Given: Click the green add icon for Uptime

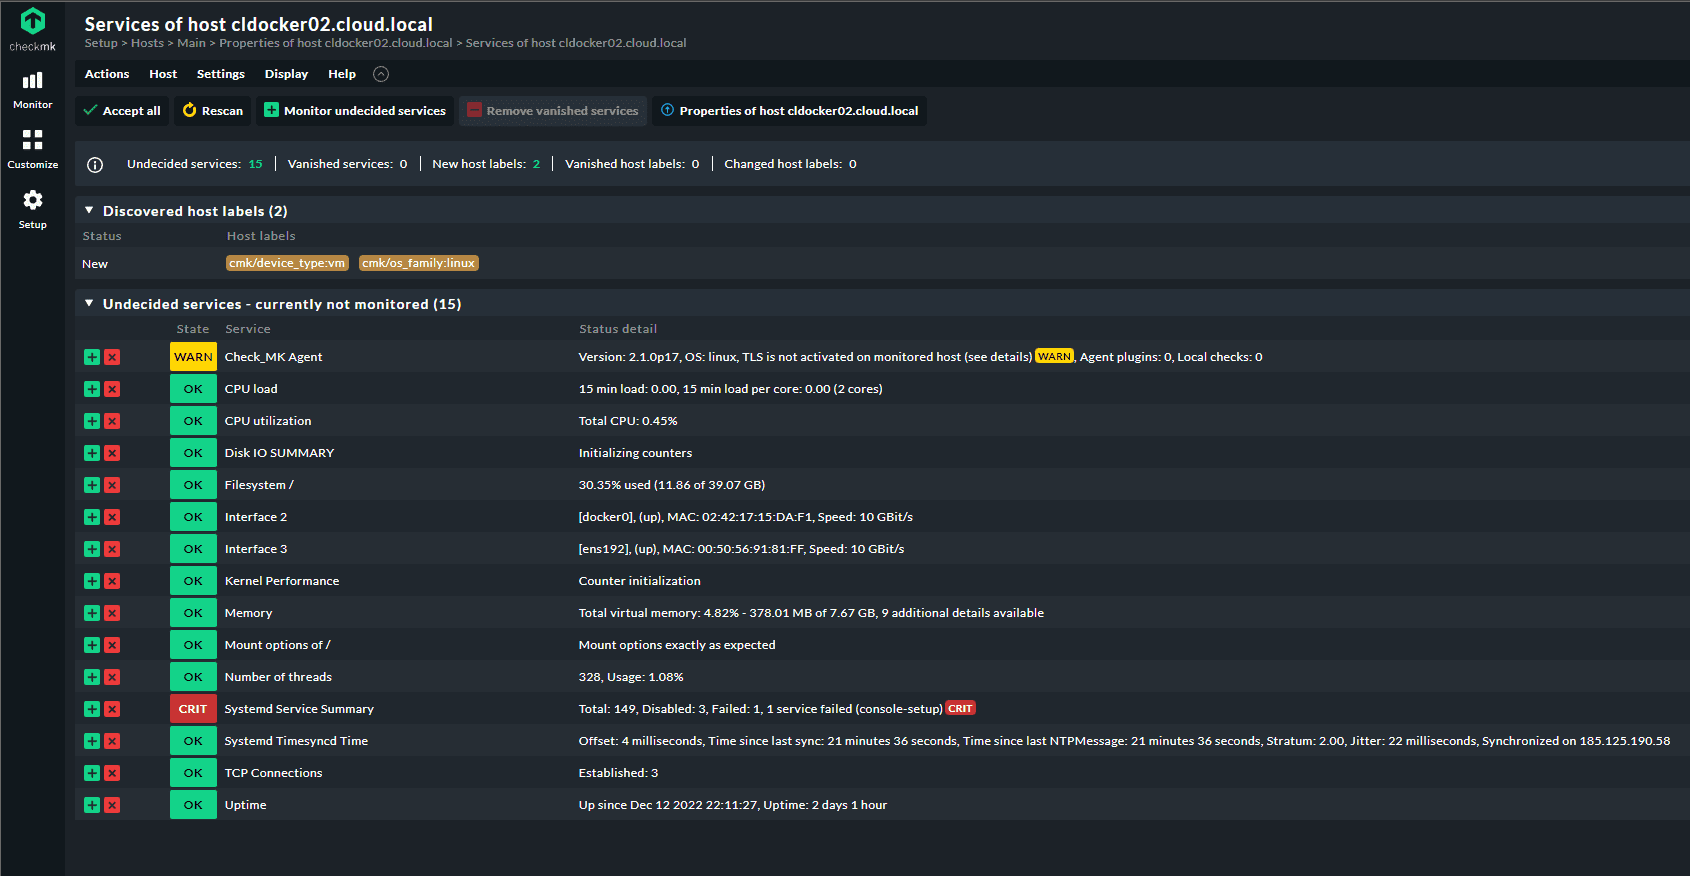Looking at the screenshot, I should 92,805.
